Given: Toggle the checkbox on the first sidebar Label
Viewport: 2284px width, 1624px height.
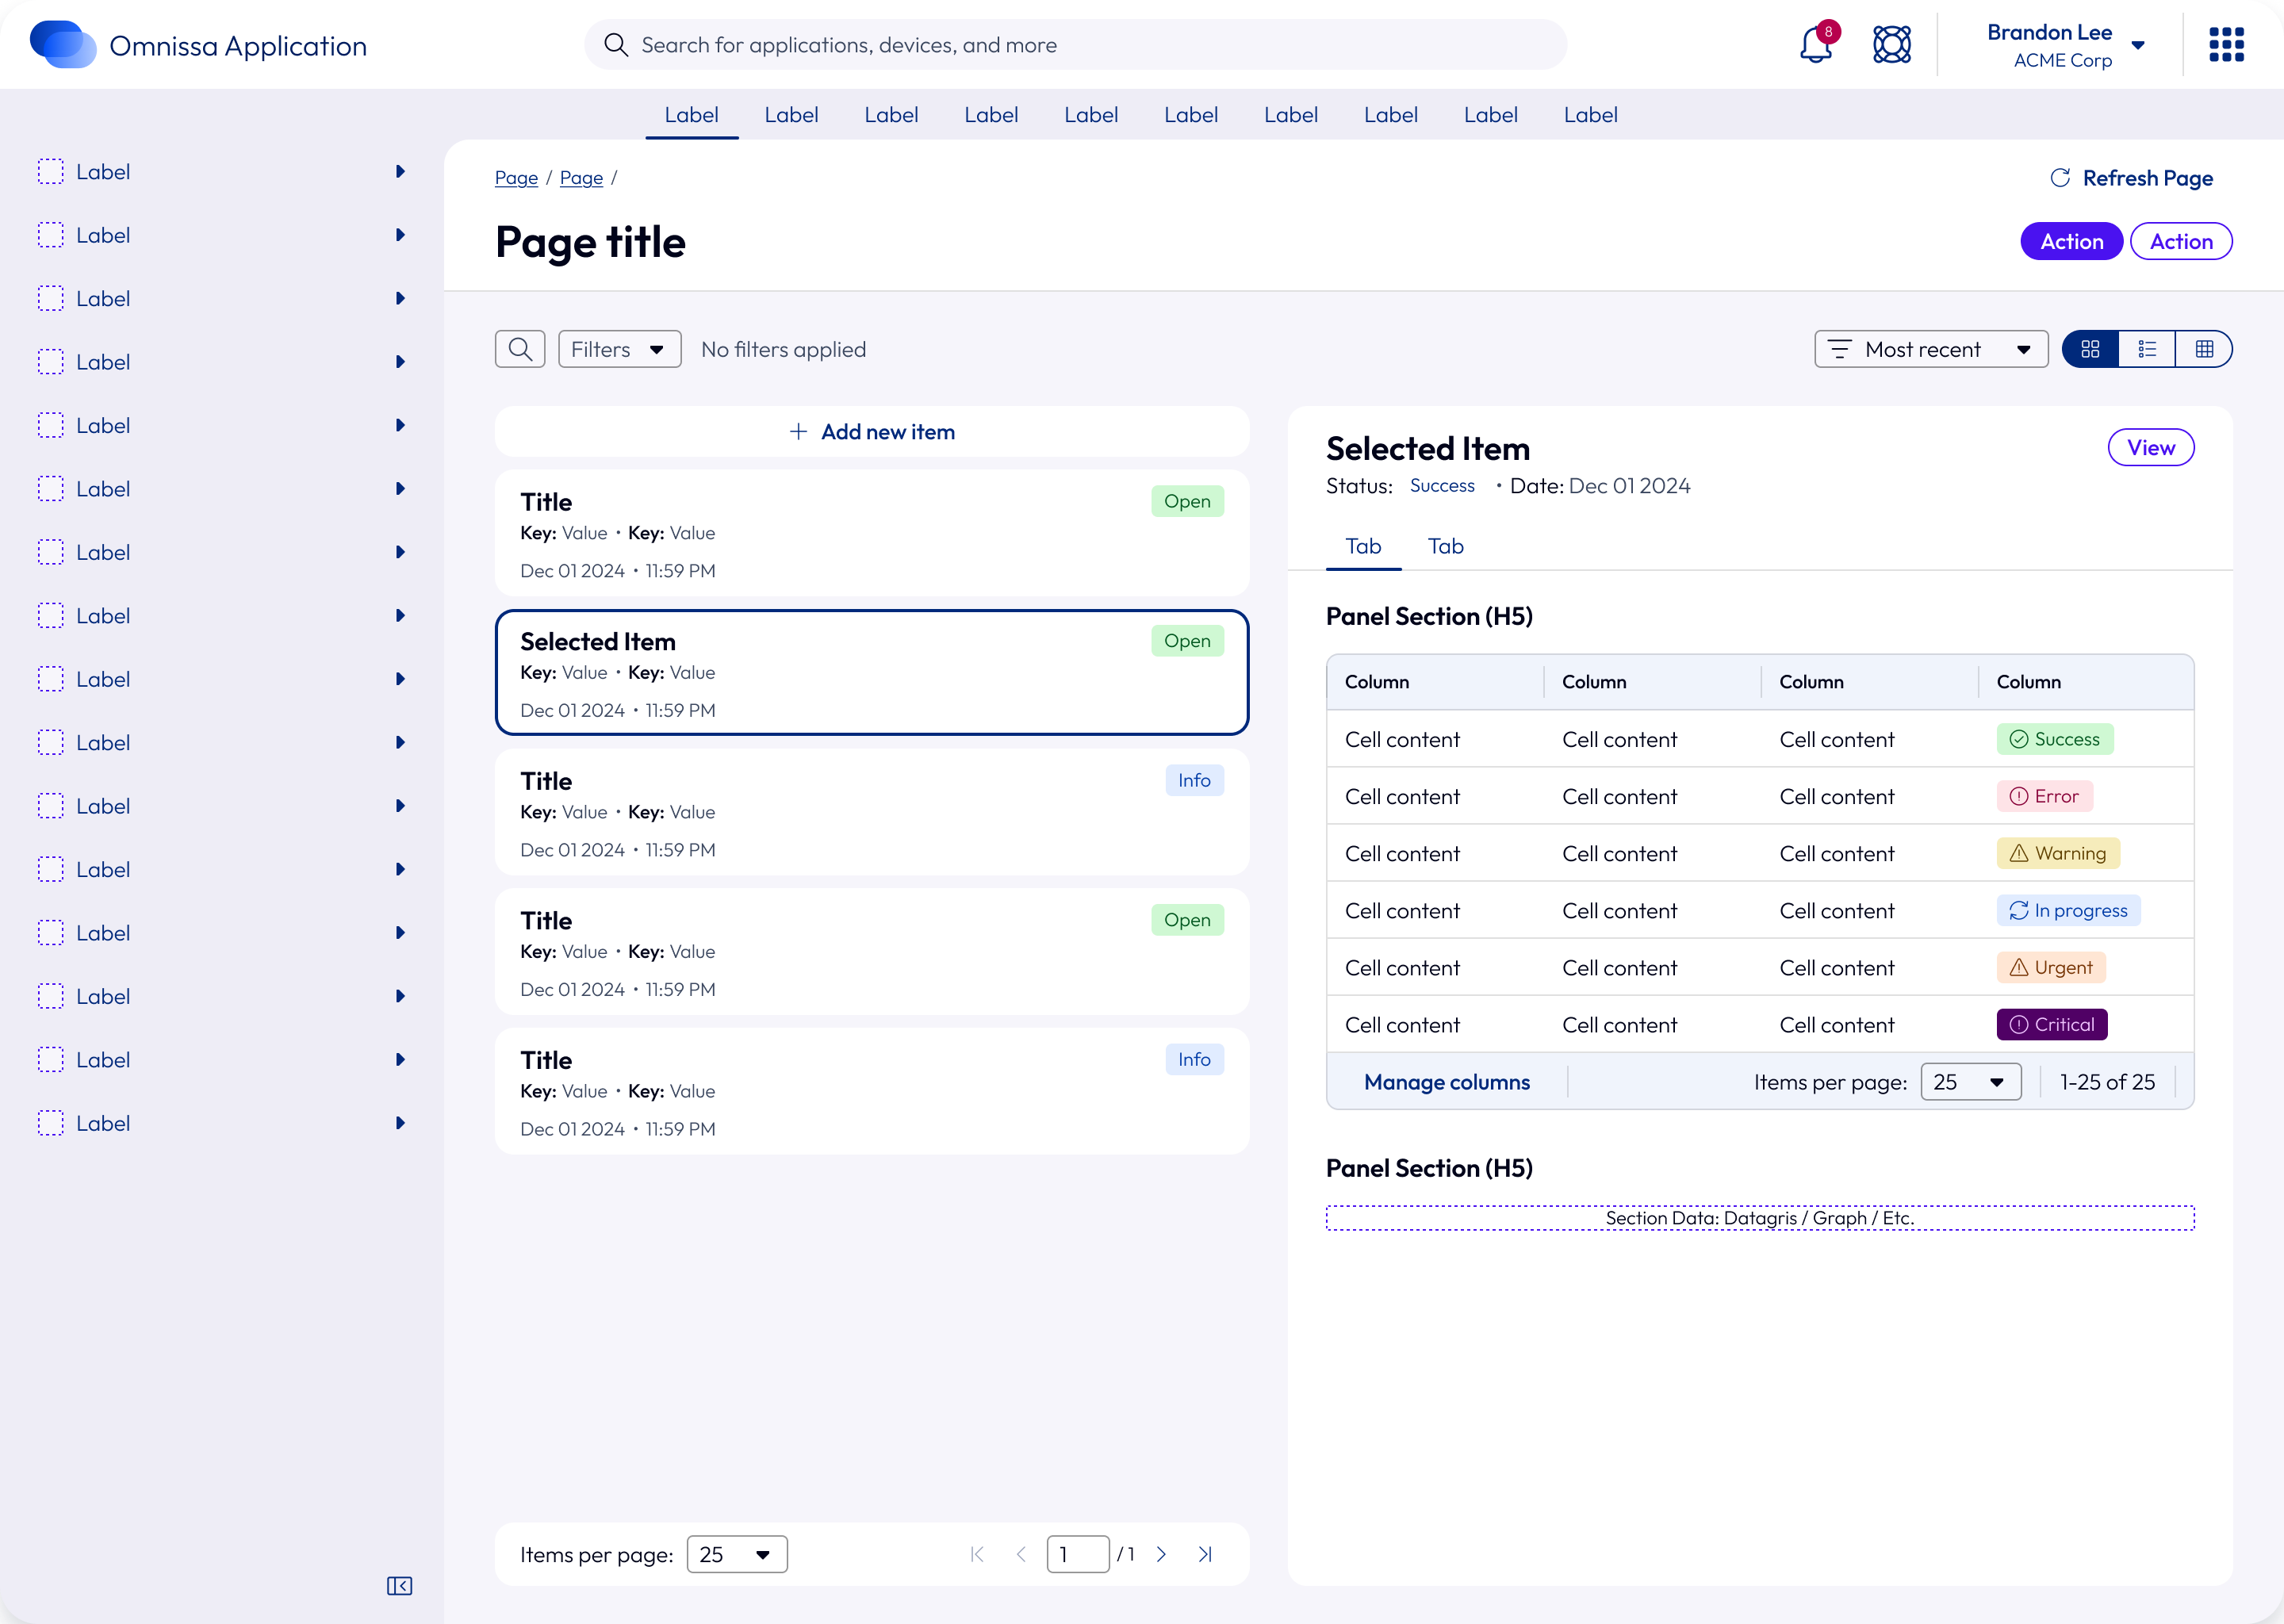Looking at the screenshot, I should click(51, 171).
